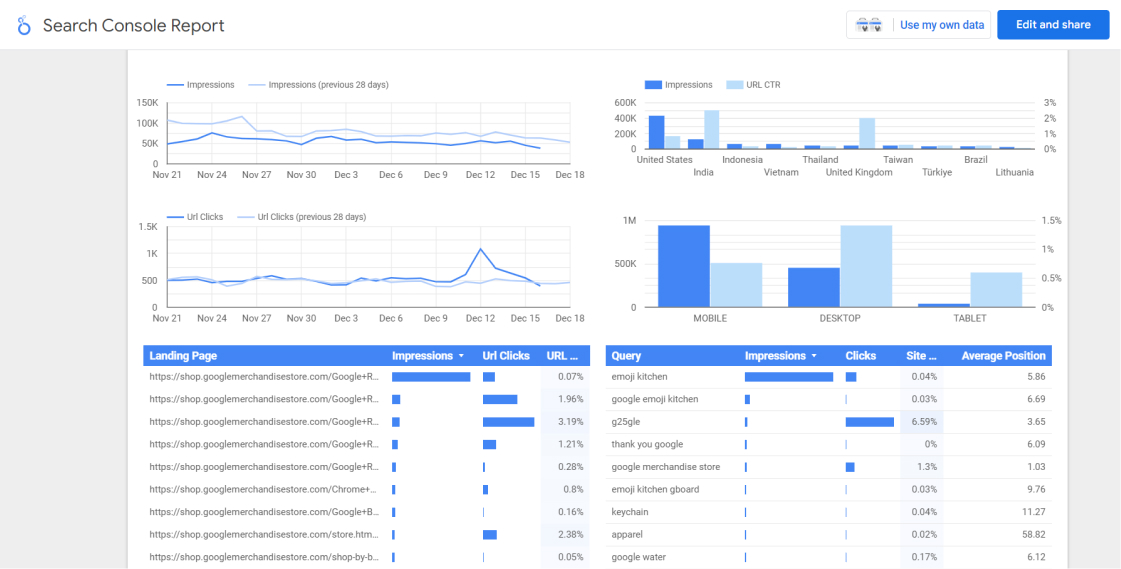Click the 58.82 average position value
Viewport: 1121px width, 569px height.
point(1034,535)
